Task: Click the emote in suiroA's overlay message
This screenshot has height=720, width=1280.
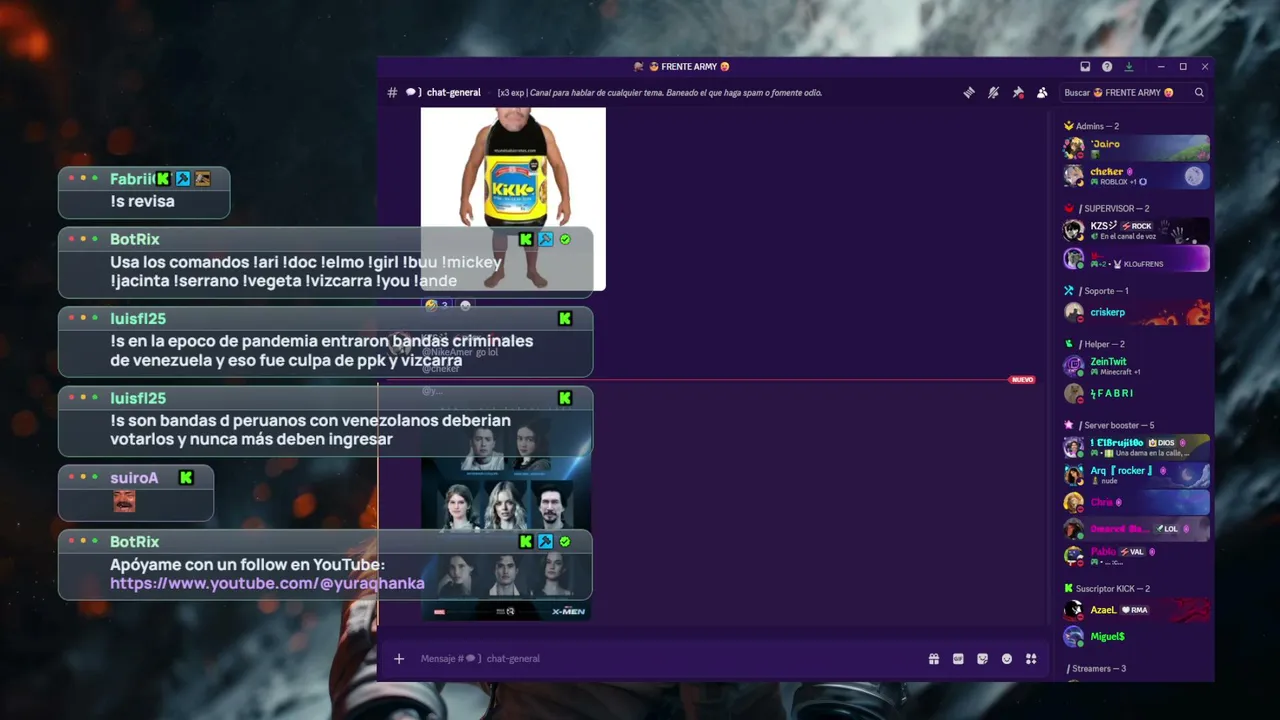Action: pos(124,501)
